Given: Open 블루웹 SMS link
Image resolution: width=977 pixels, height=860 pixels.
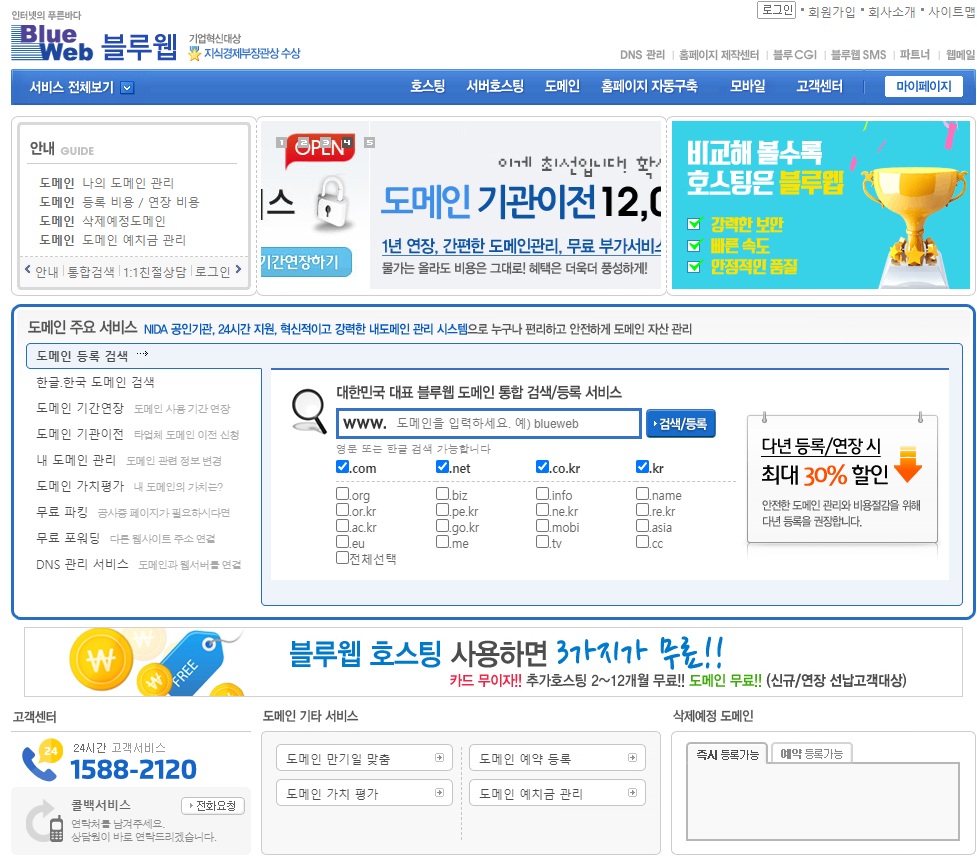Looking at the screenshot, I should (859, 55).
